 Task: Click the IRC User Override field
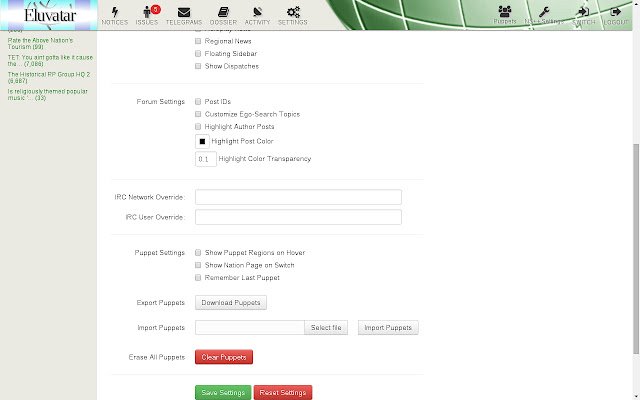pos(298,217)
